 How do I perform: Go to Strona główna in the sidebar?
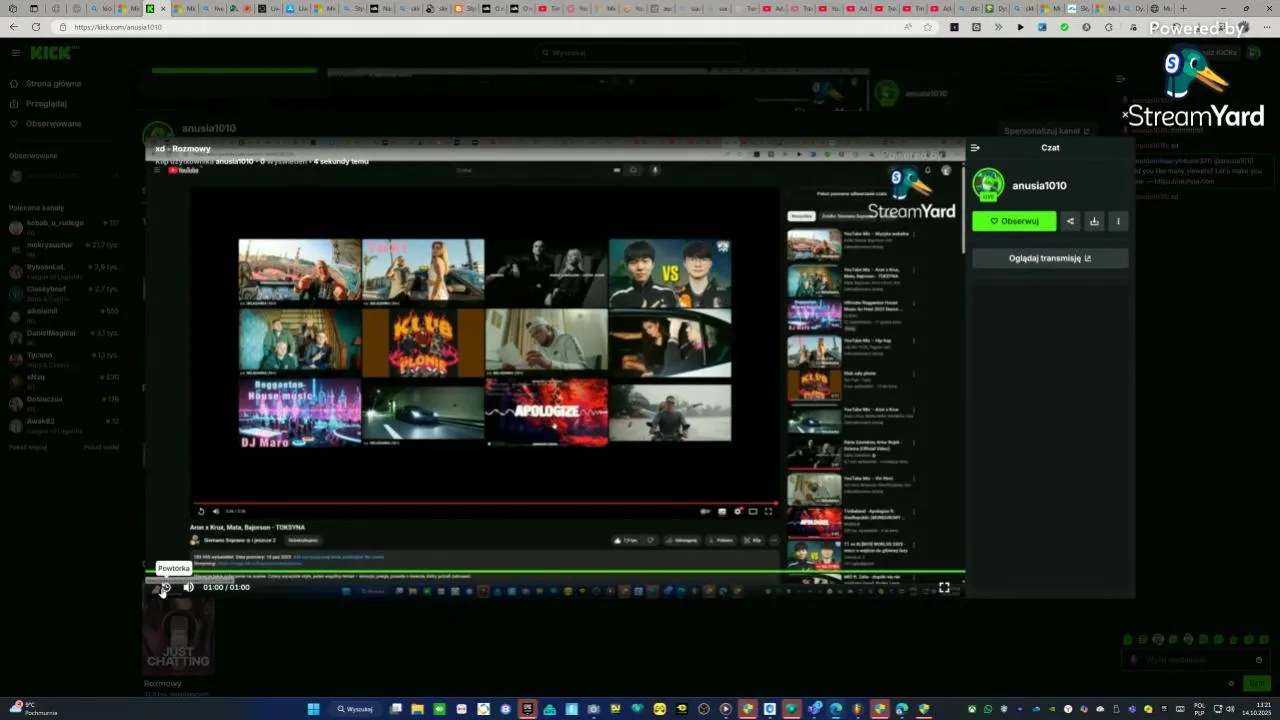pos(46,84)
